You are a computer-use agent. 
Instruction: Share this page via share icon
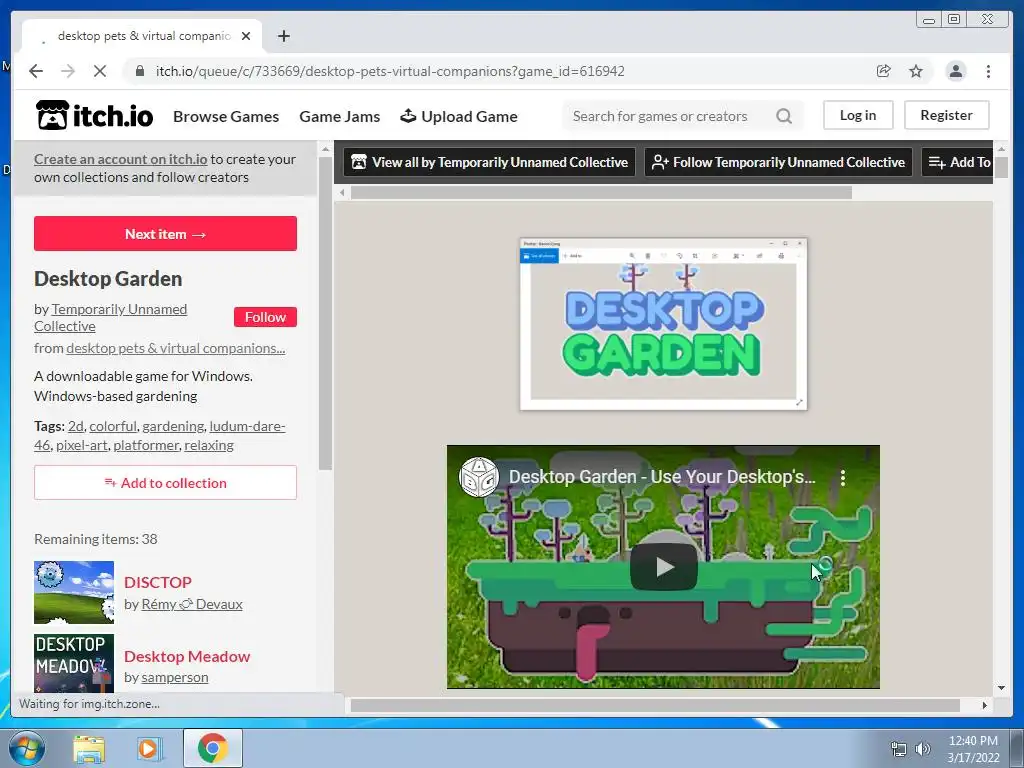click(x=884, y=71)
